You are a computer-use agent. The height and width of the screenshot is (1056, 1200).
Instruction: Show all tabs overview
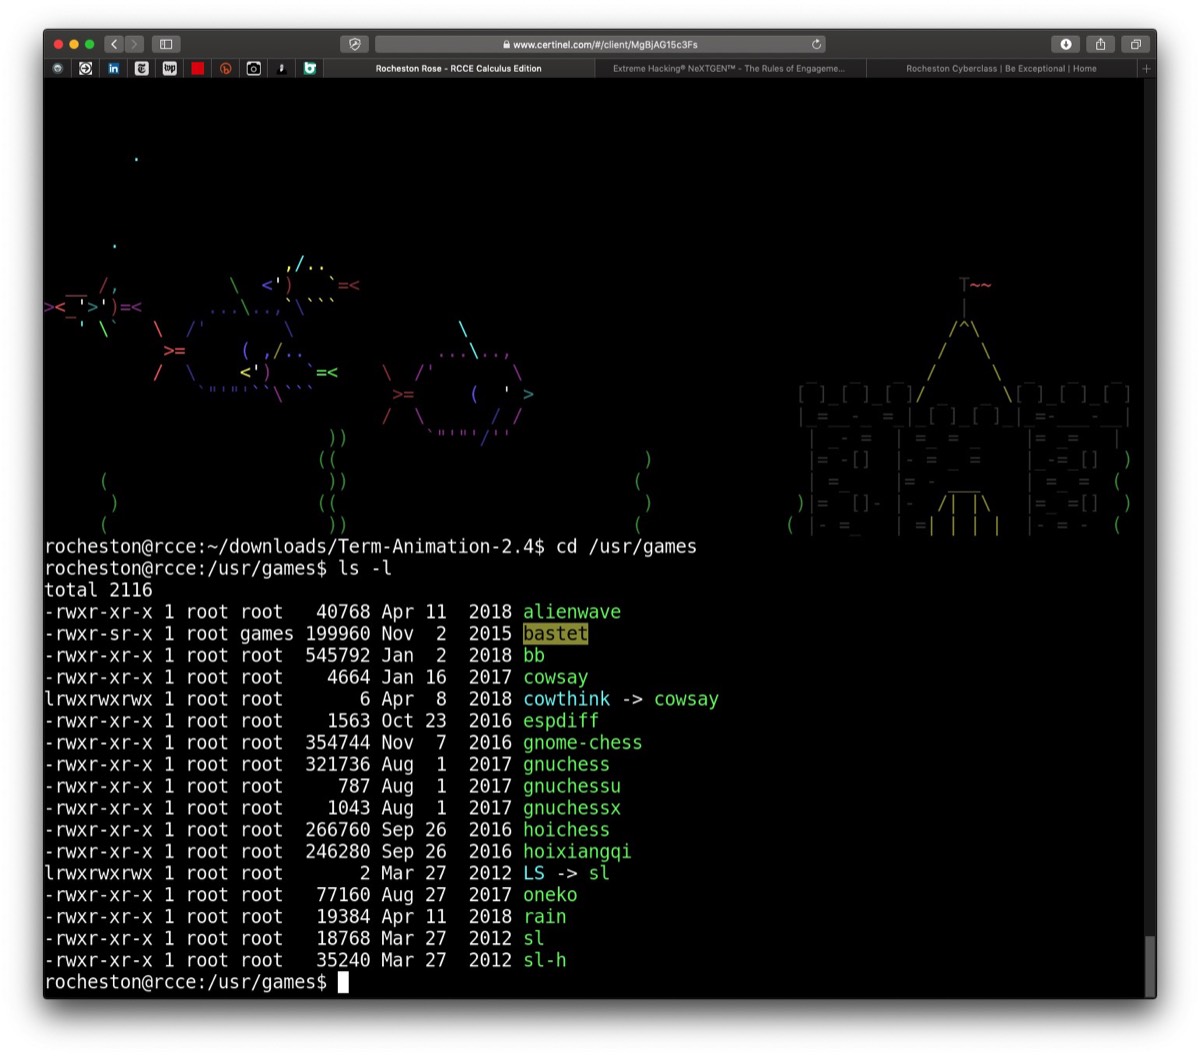click(1135, 44)
